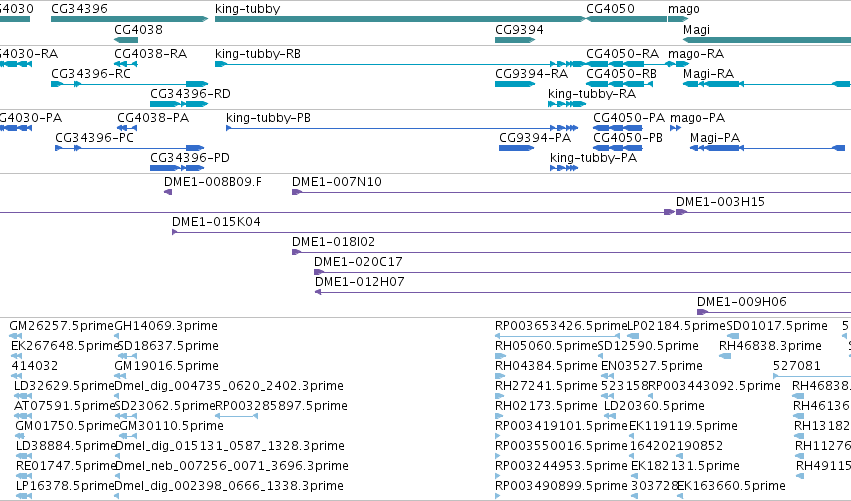The image size is (851, 501).
Task: Click the Magi-RA transcript feature
Action: [767, 84]
